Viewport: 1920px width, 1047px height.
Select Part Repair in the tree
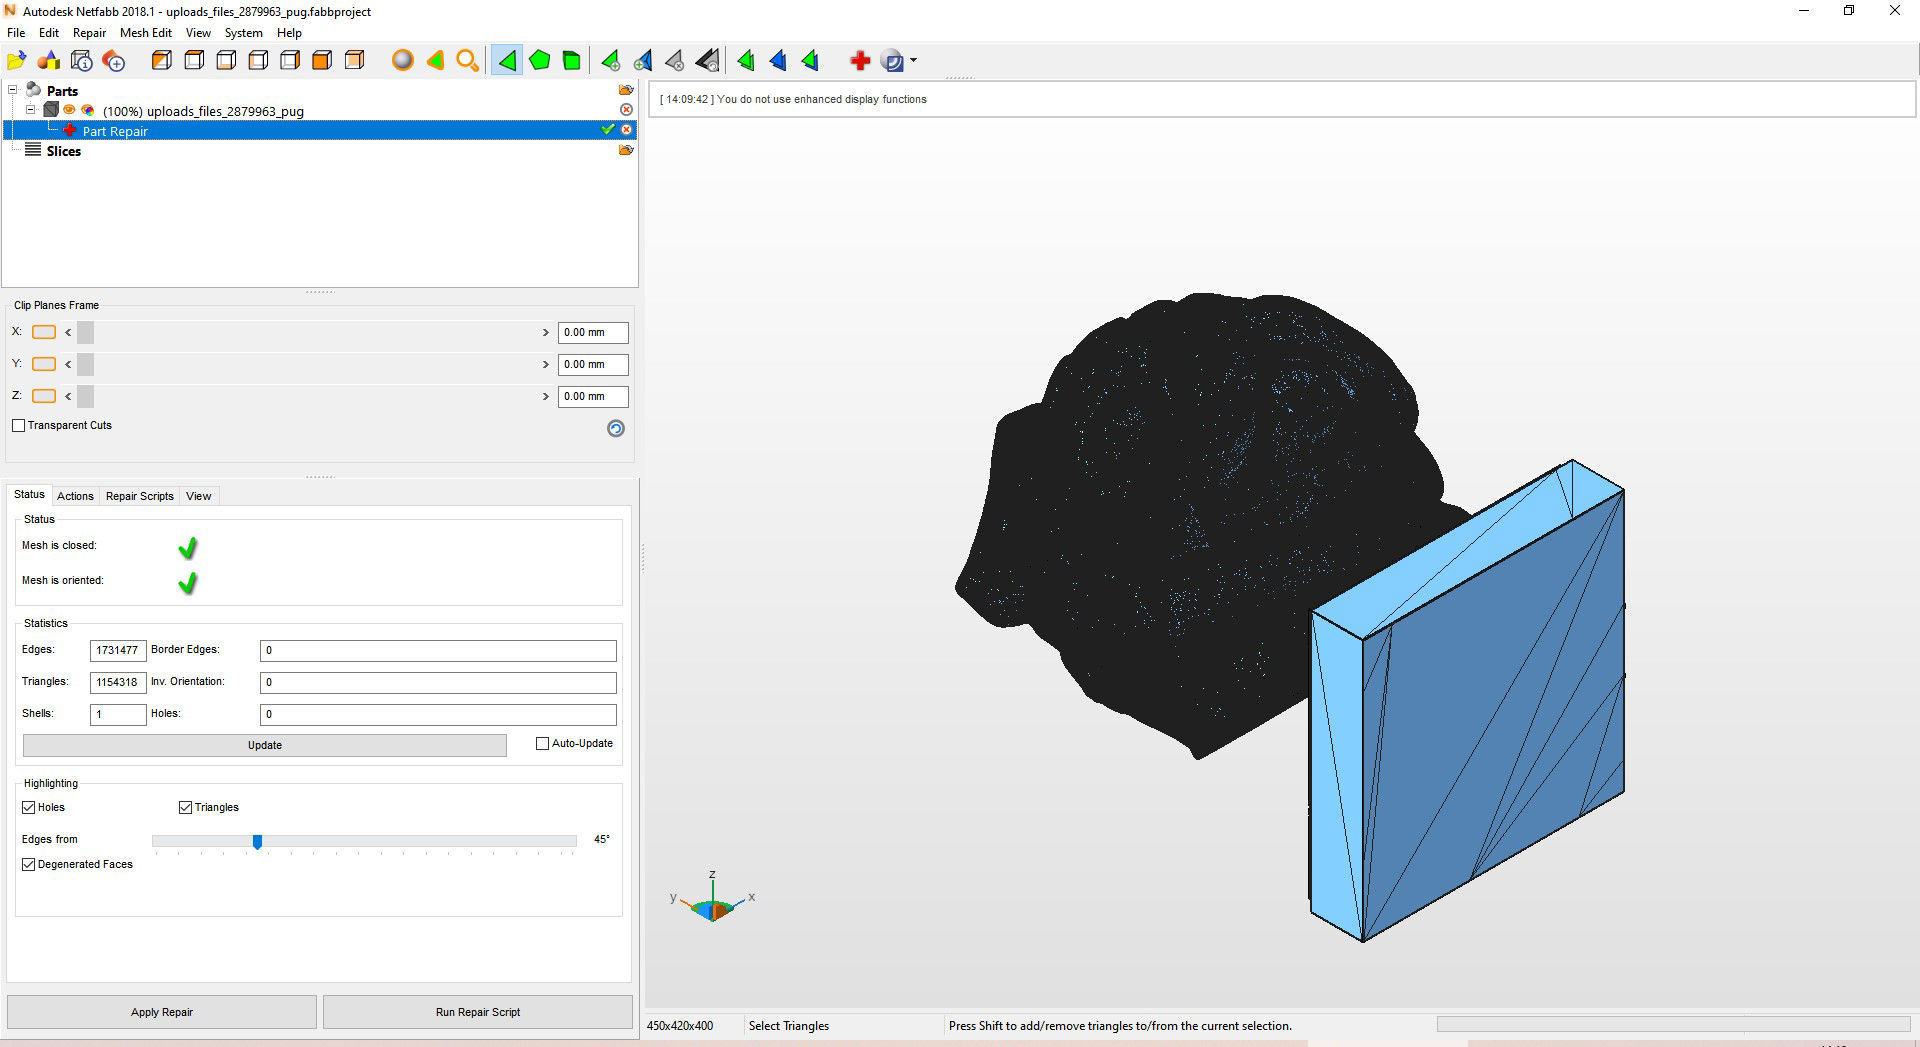tap(115, 131)
